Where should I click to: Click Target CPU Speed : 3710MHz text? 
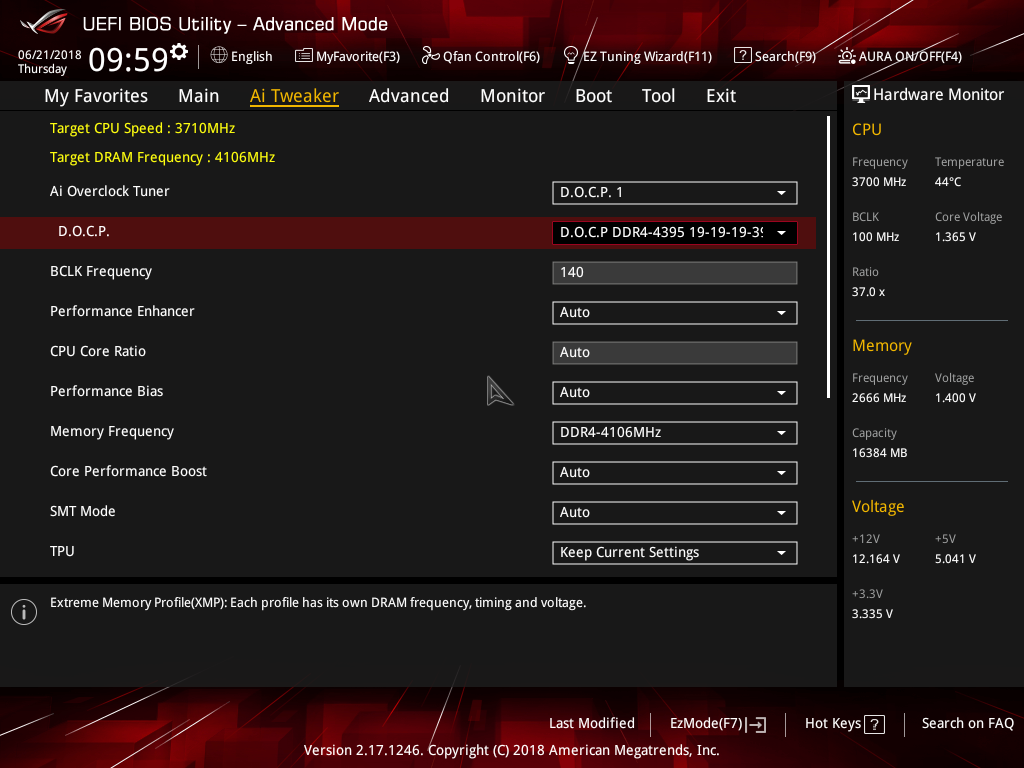(x=142, y=128)
